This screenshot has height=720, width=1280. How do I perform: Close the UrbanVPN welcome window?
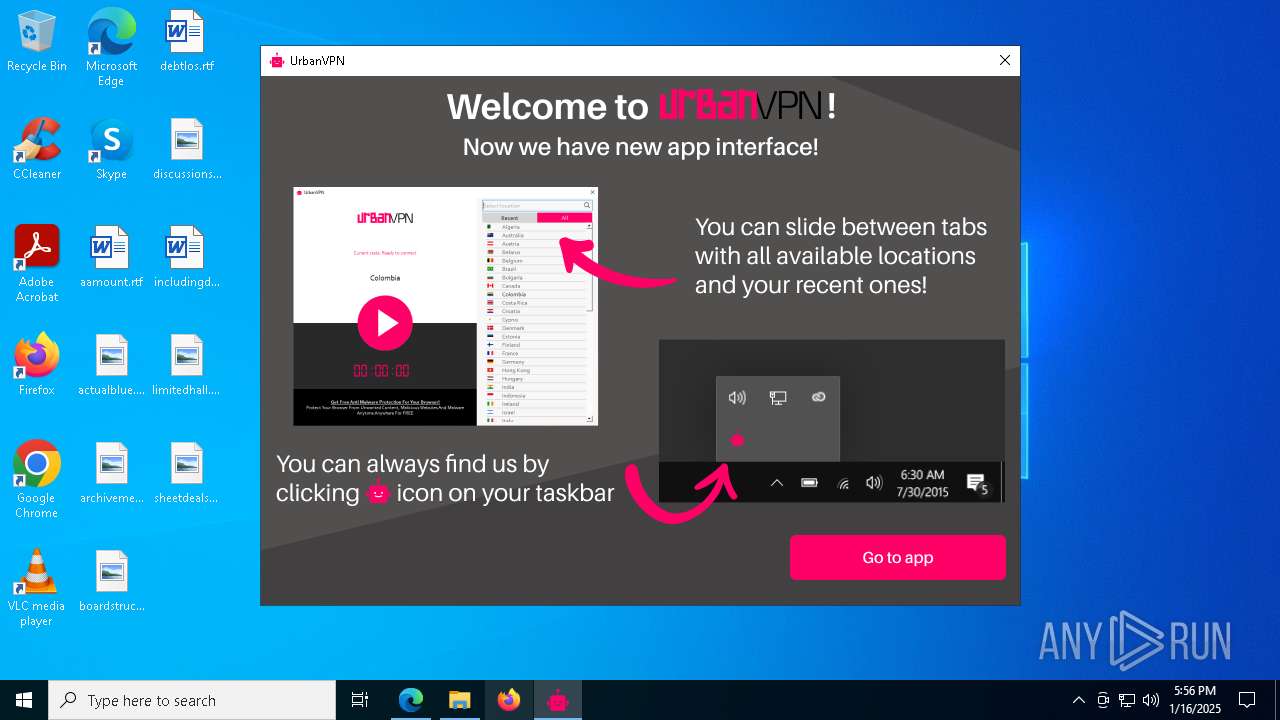coord(1005,61)
